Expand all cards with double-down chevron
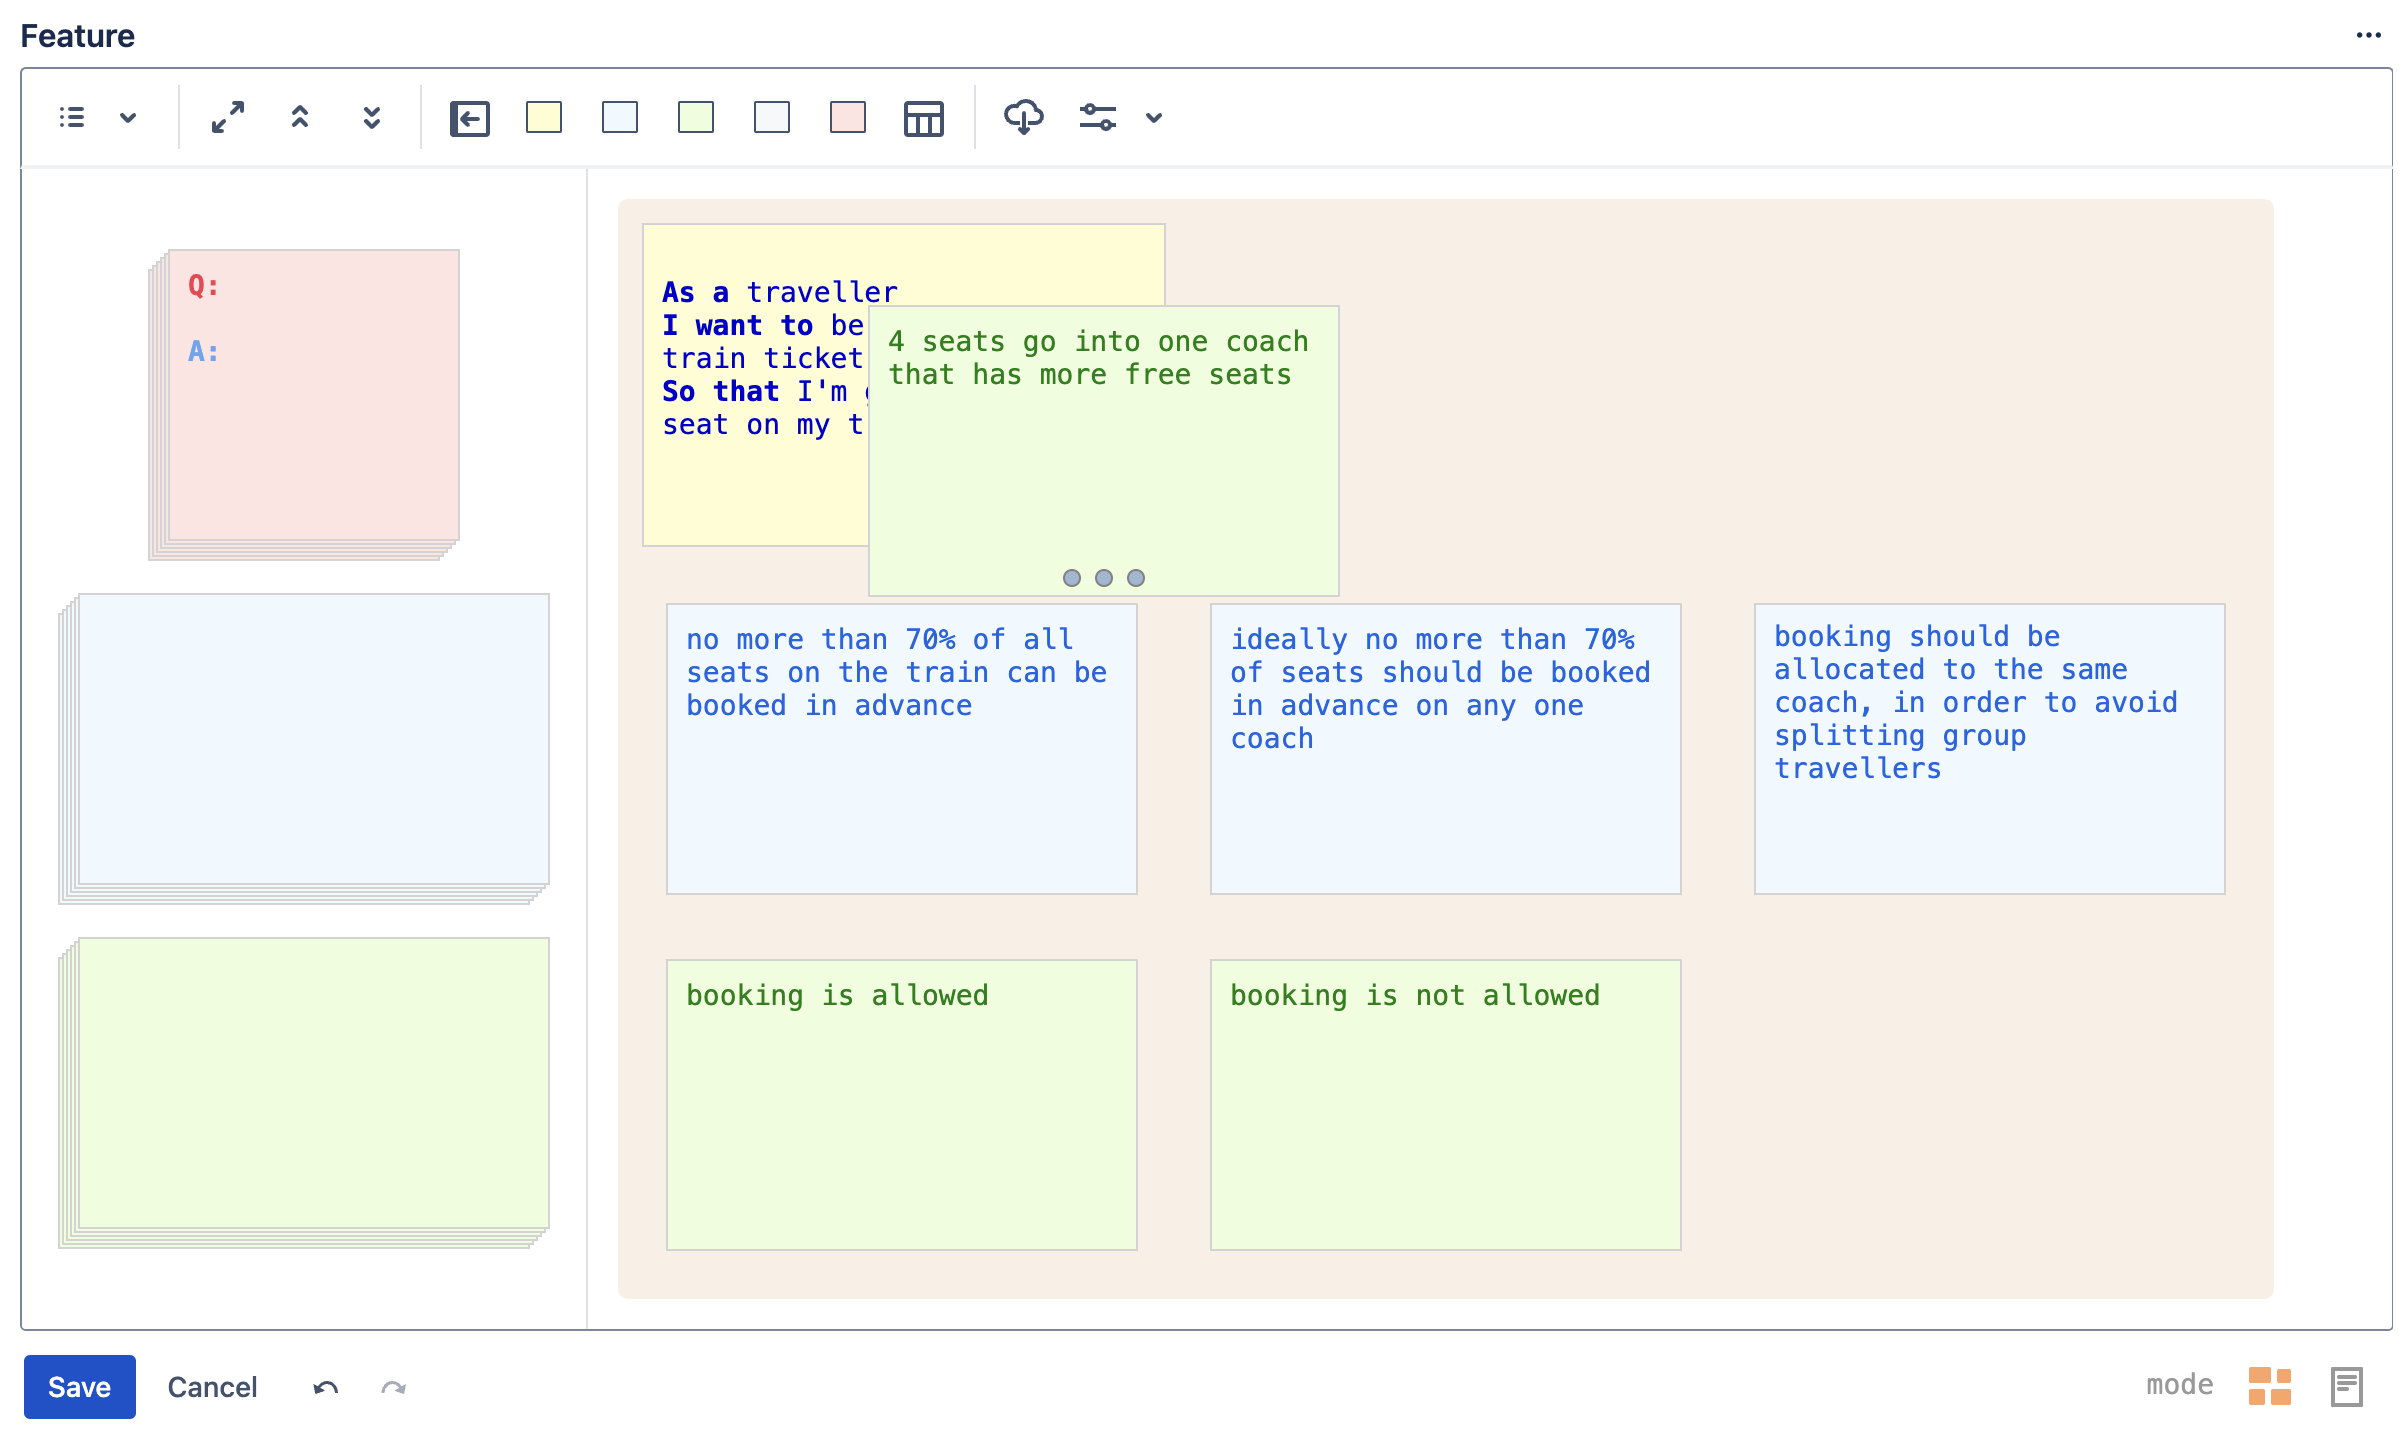Viewport: 2406px width, 1448px height. pos(372,117)
